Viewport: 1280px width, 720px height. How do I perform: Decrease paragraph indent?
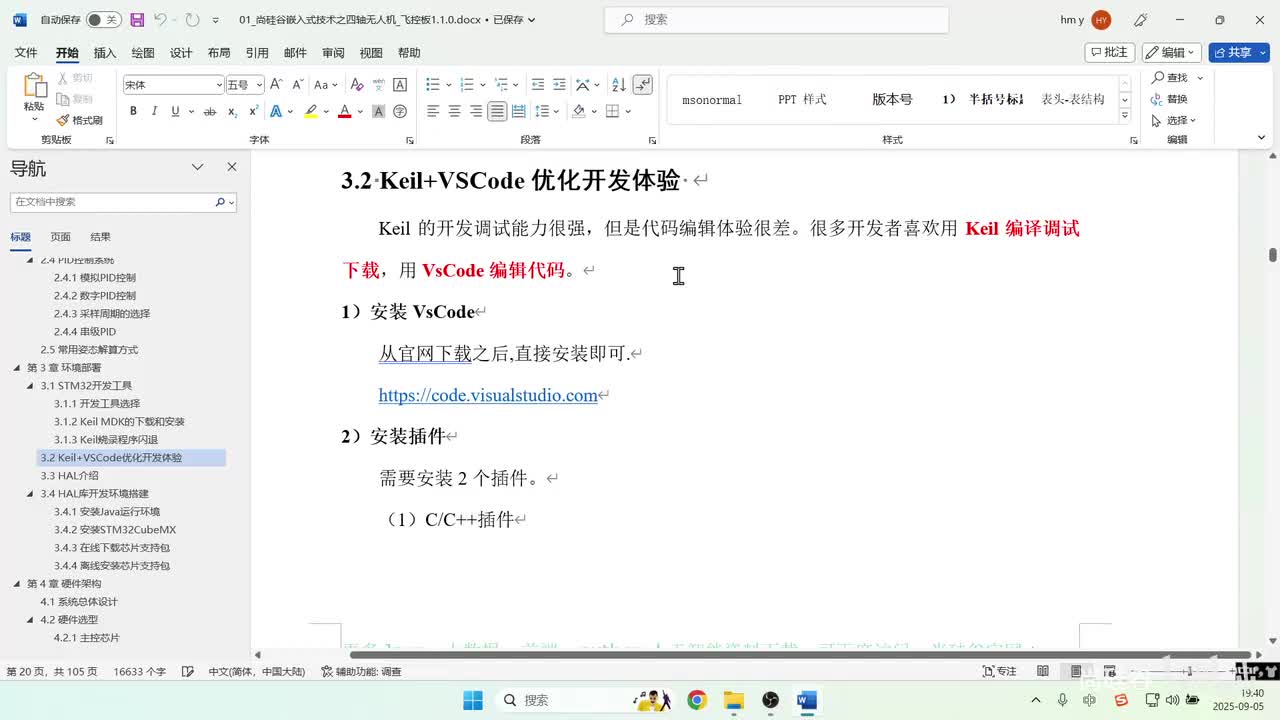coord(538,85)
